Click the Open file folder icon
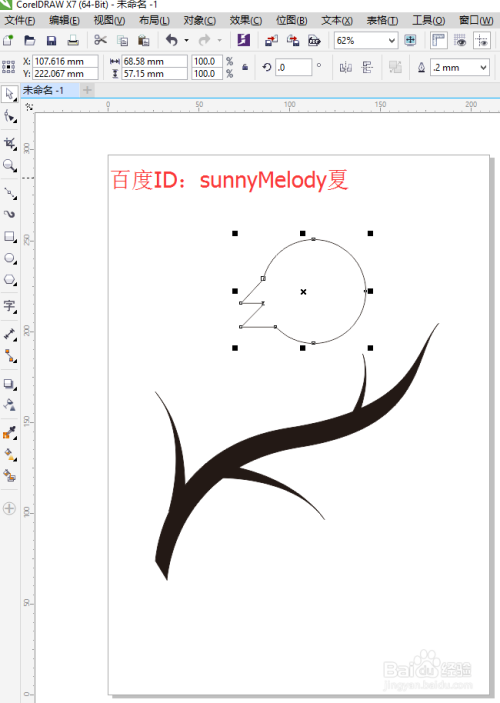Image resolution: width=500 pixels, height=703 pixels. pos(30,41)
